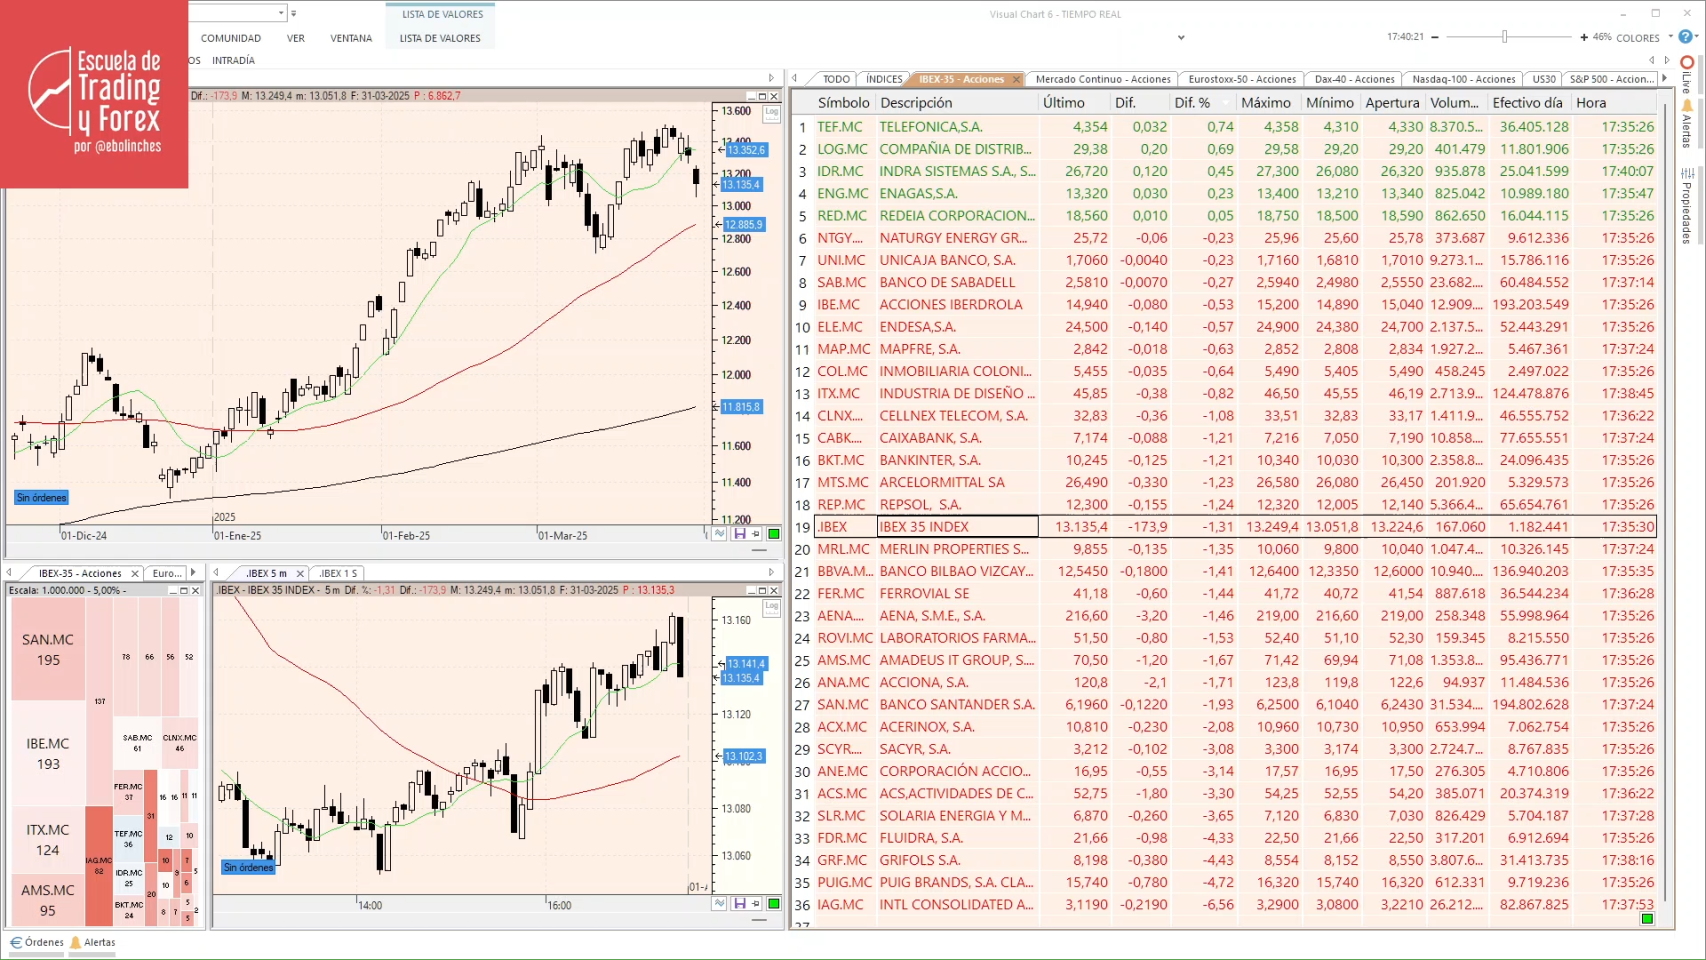This screenshot has height=960, width=1706.
Task: Switch to the Dax-40 - Acciones tab
Action: tap(1353, 78)
